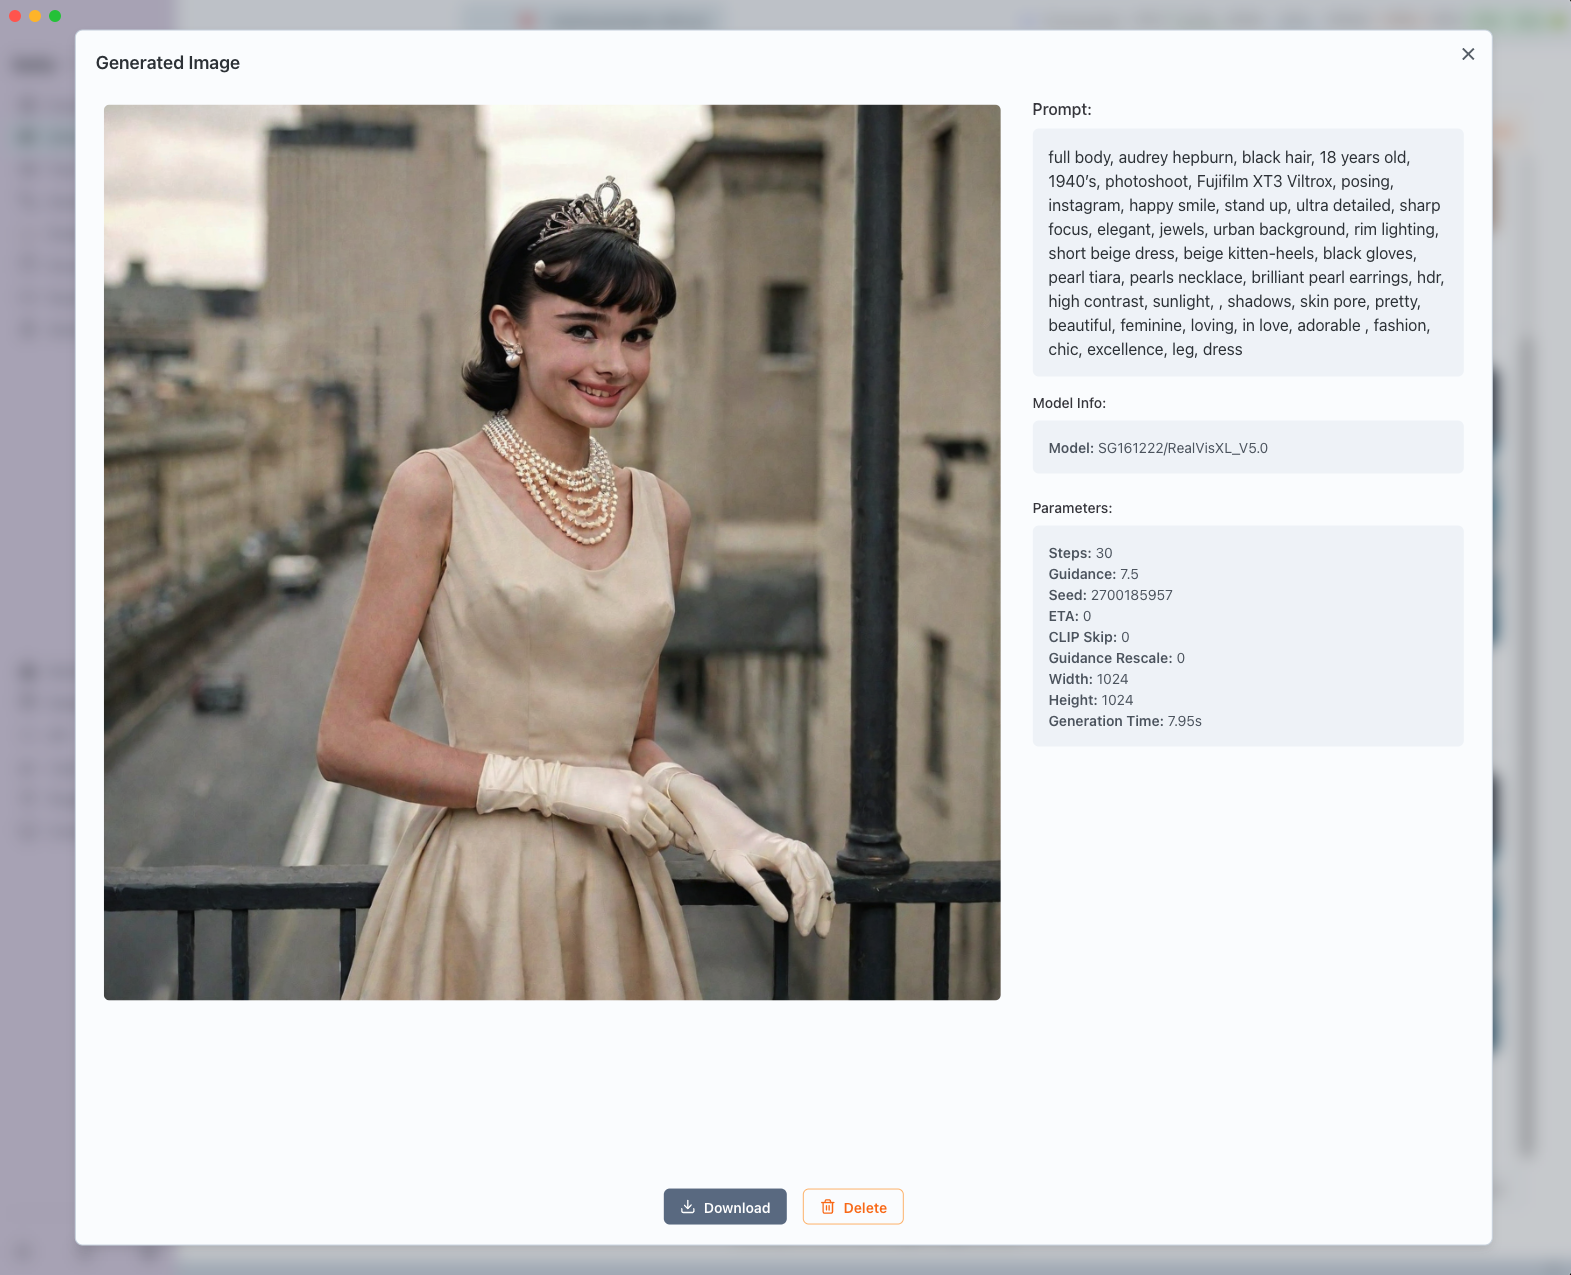Click the Generated Image dialog title
Screen dimensions: 1571x1275
[x=168, y=63]
